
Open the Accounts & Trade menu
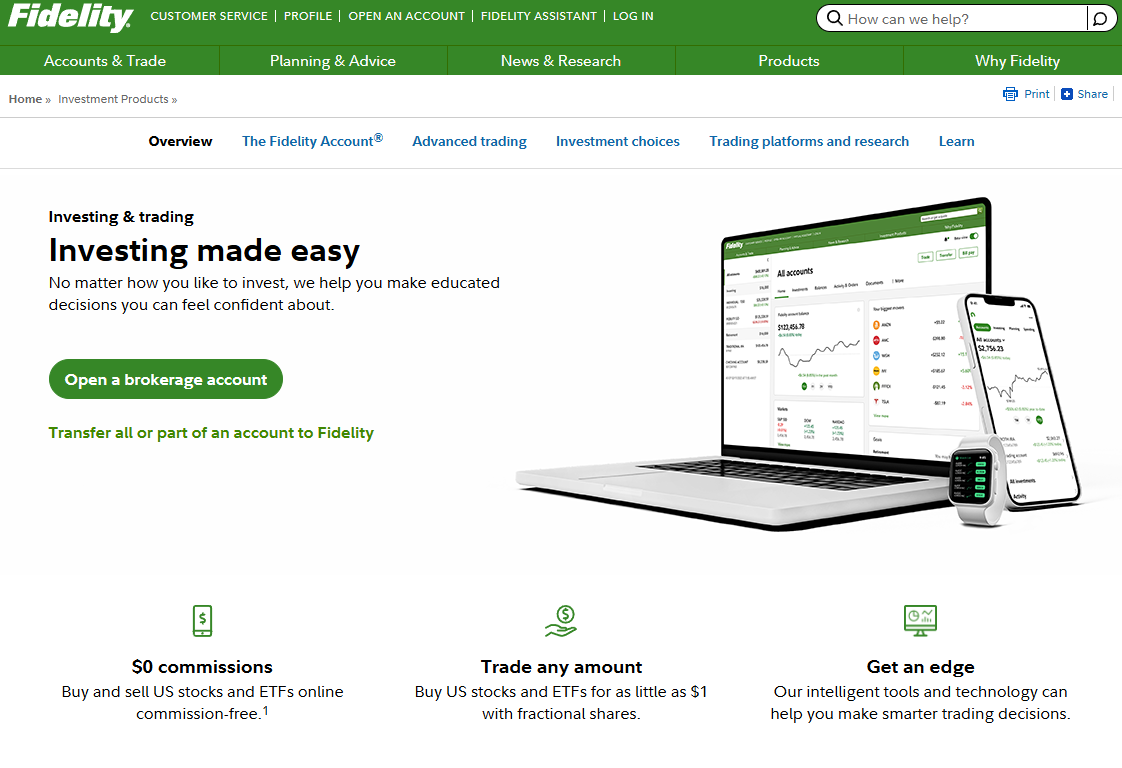tap(105, 61)
